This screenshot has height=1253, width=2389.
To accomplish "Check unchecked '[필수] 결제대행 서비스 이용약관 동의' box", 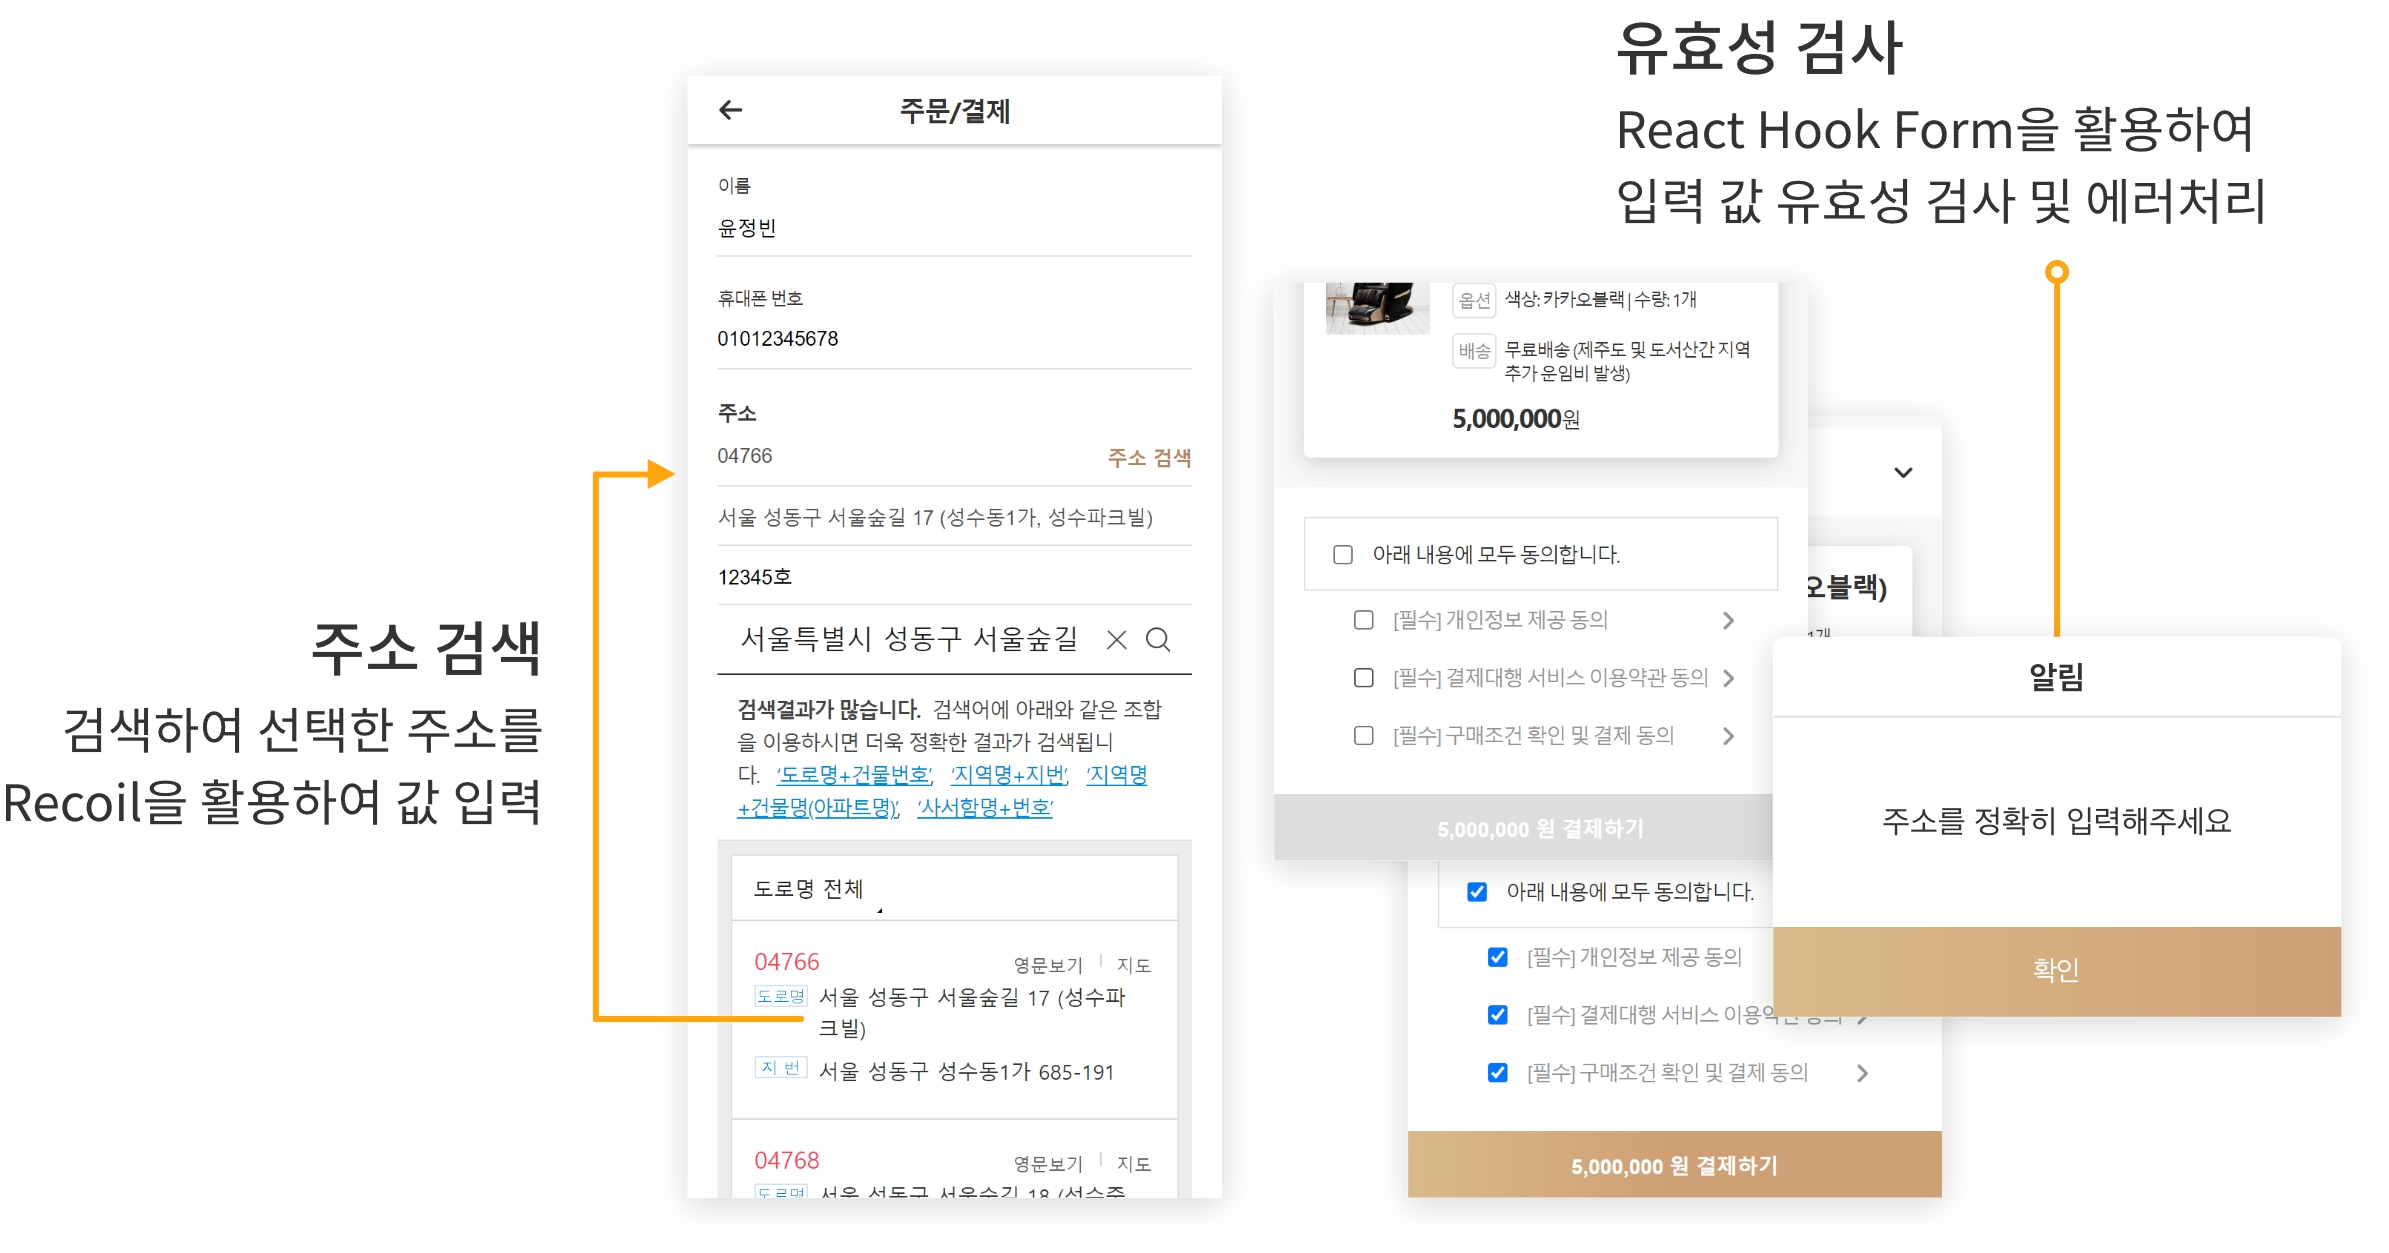I will click(x=1363, y=678).
